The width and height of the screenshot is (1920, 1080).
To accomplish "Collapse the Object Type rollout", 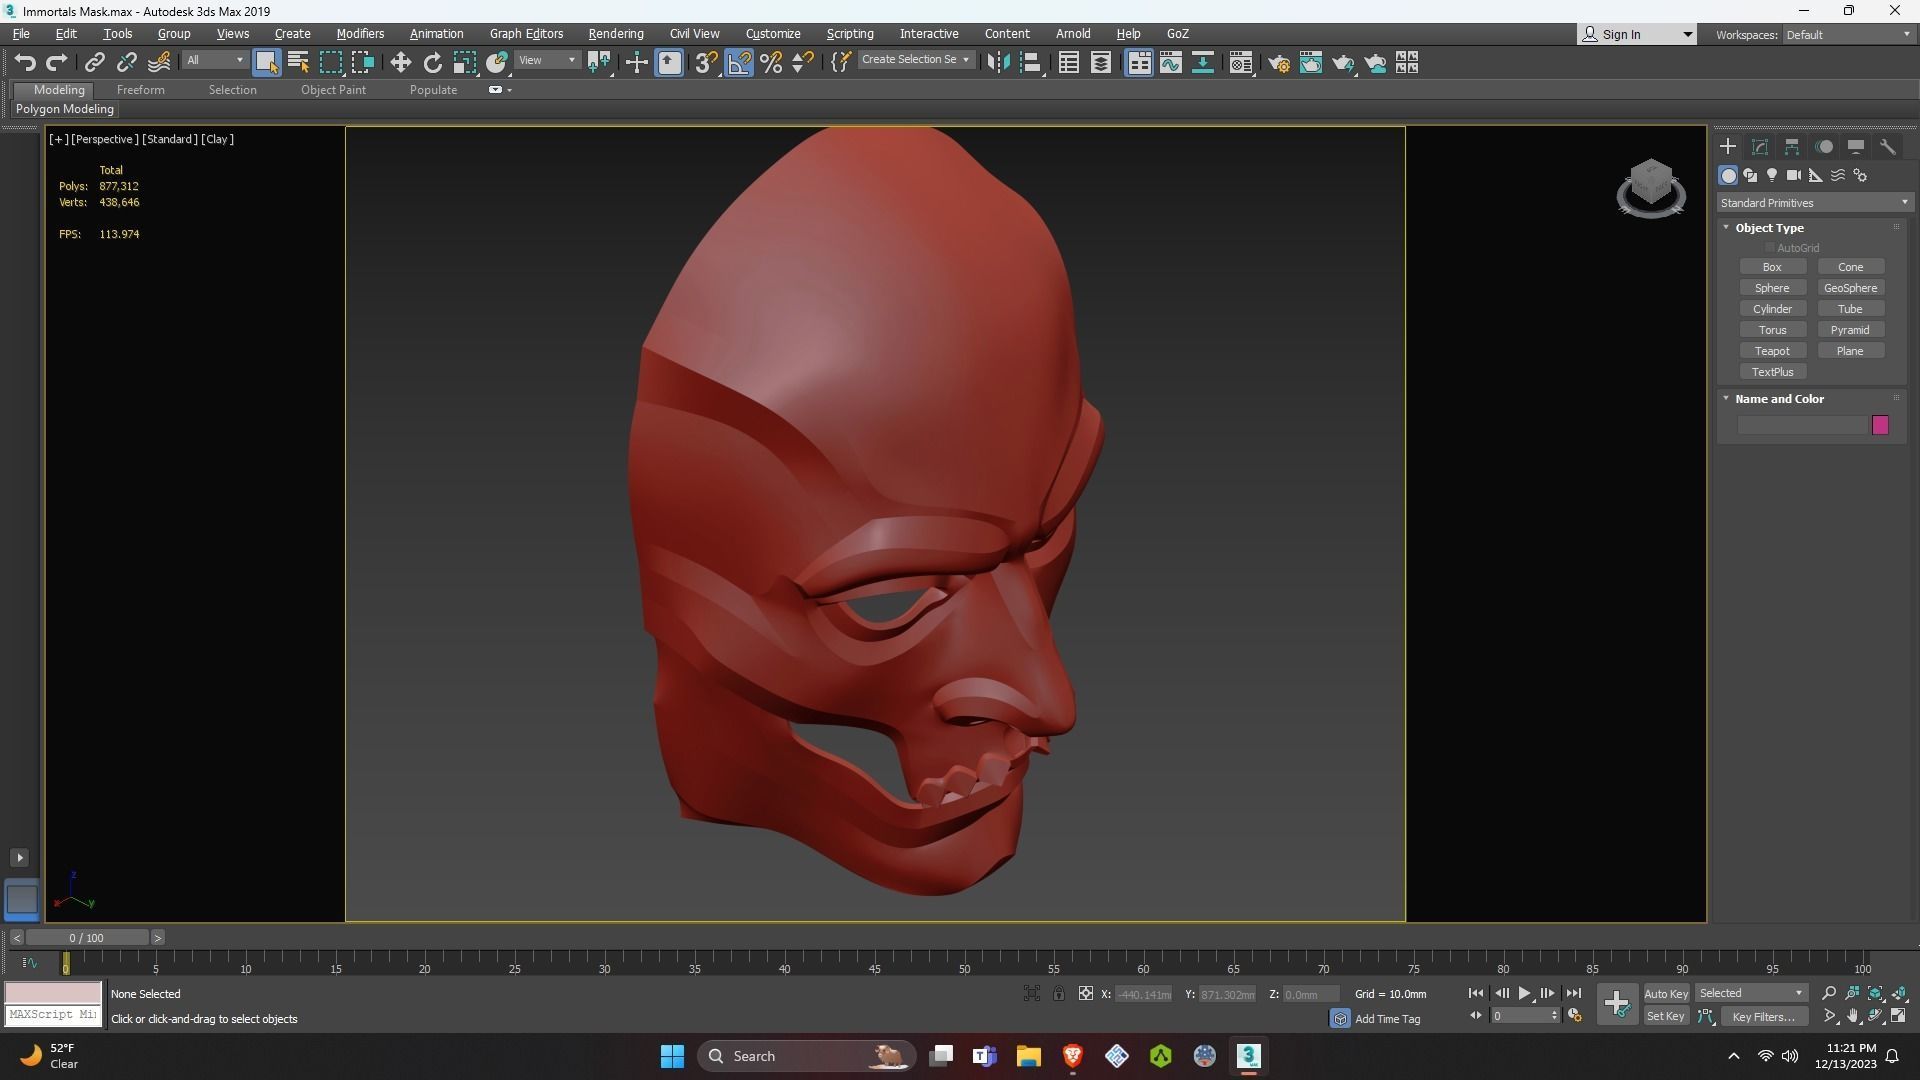I will click(1769, 228).
